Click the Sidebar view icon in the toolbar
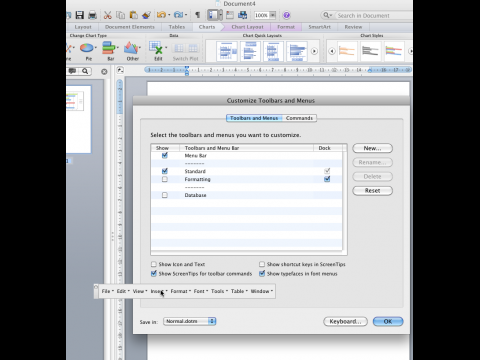 click(x=213, y=15)
